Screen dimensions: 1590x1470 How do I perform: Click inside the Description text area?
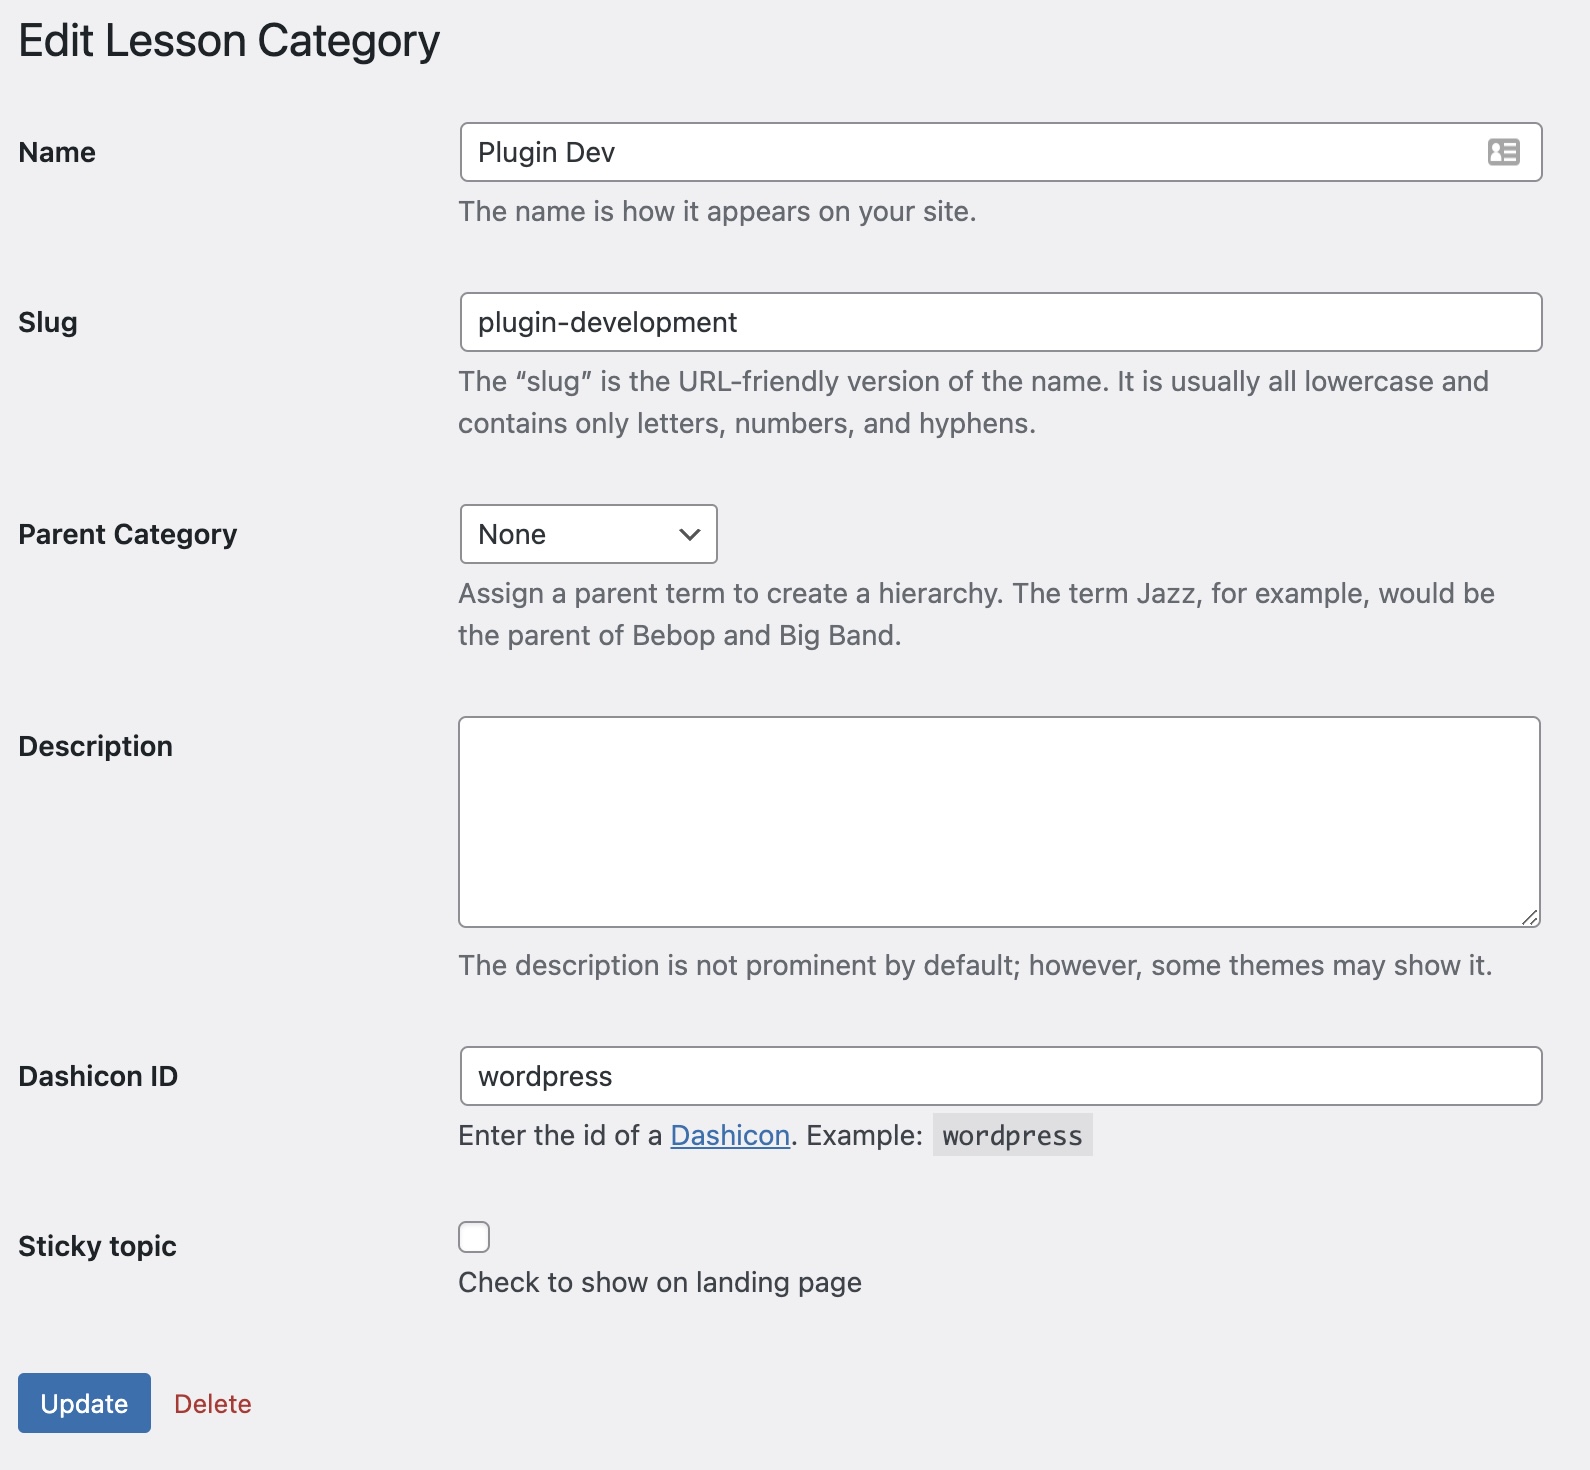pos(998,821)
